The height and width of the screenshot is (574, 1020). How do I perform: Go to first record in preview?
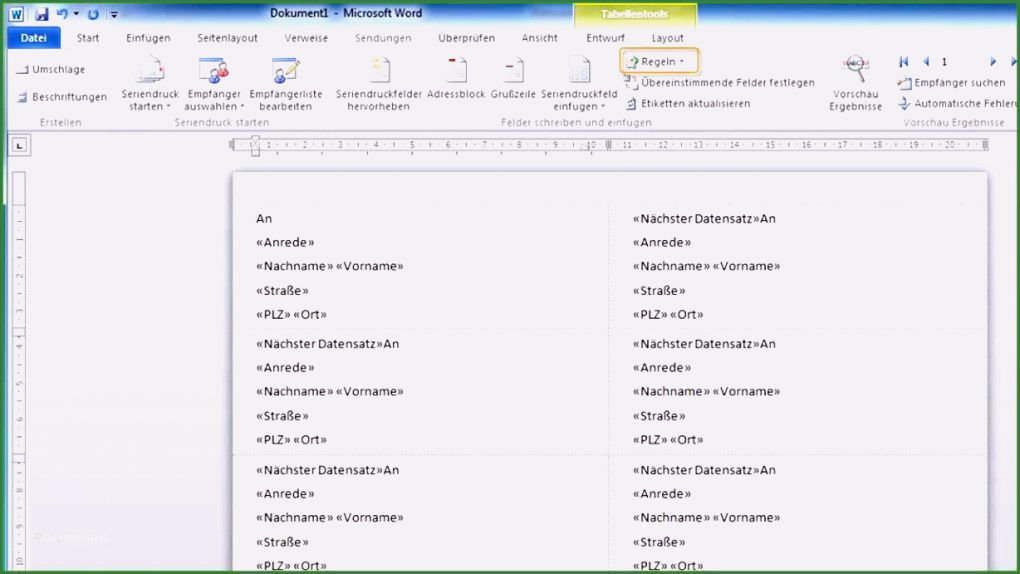pyautogui.click(x=904, y=62)
